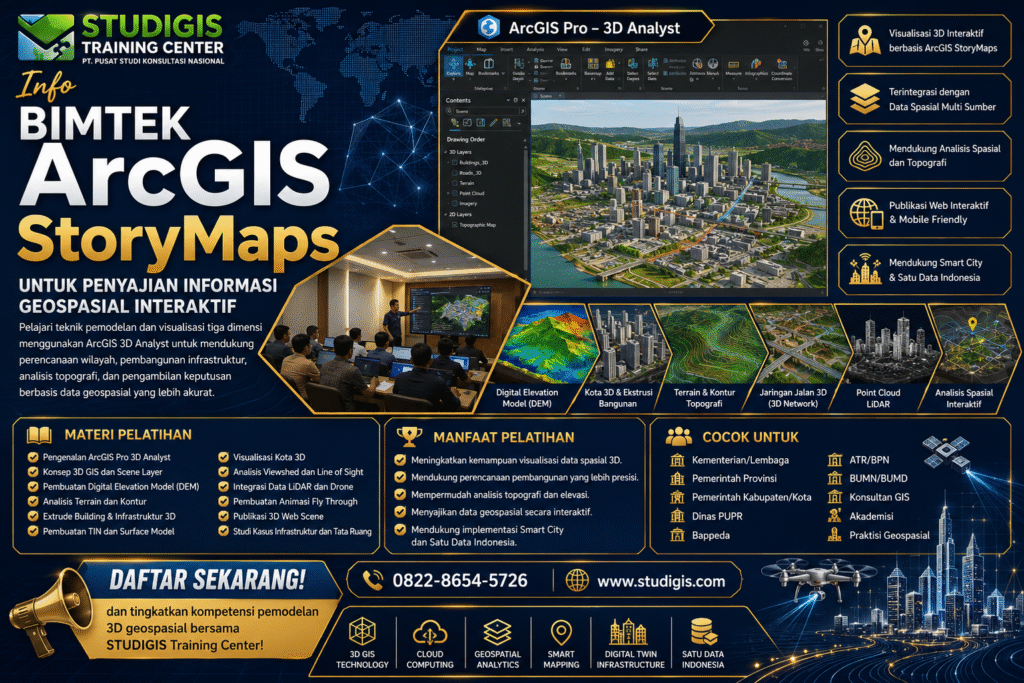Click the Materi Pelatihan open-book icon
Image resolution: width=1024 pixels, height=683 pixels.
click(x=39, y=435)
